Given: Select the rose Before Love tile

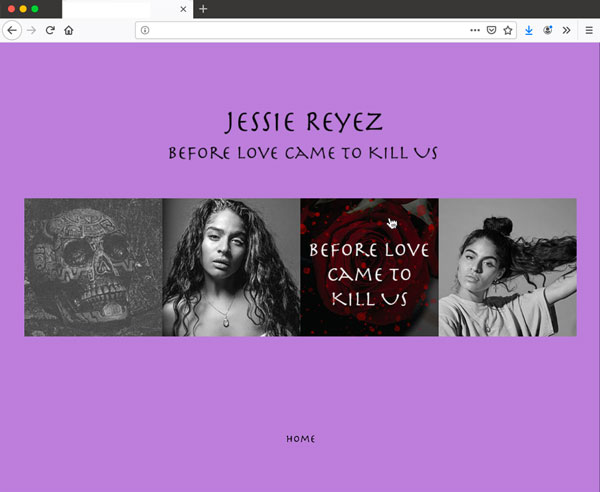Looking at the screenshot, I should pos(370,267).
